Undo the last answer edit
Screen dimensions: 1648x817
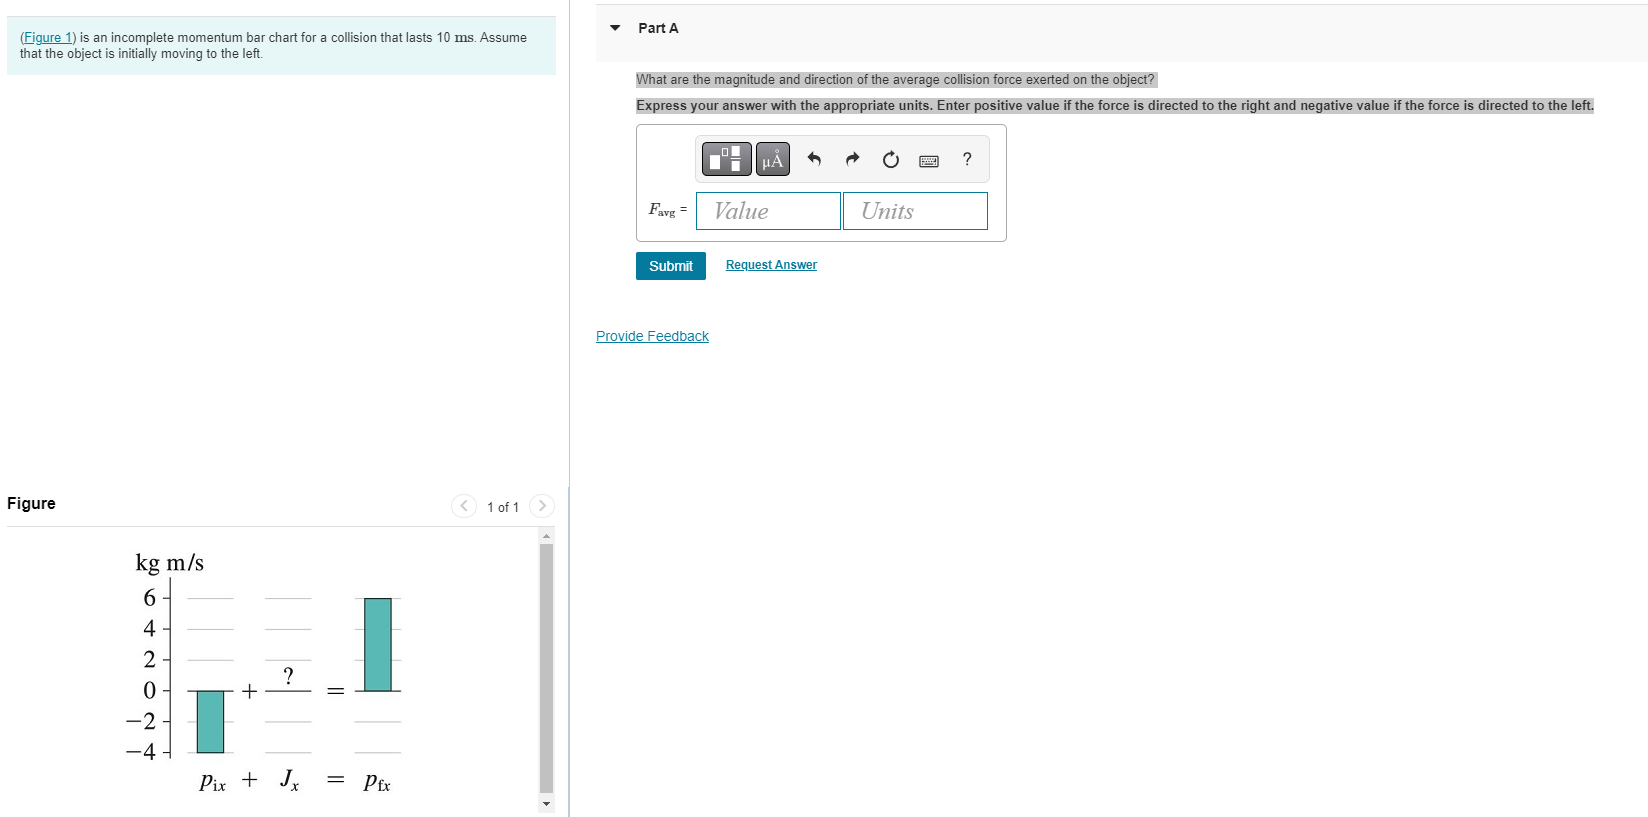click(x=814, y=159)
